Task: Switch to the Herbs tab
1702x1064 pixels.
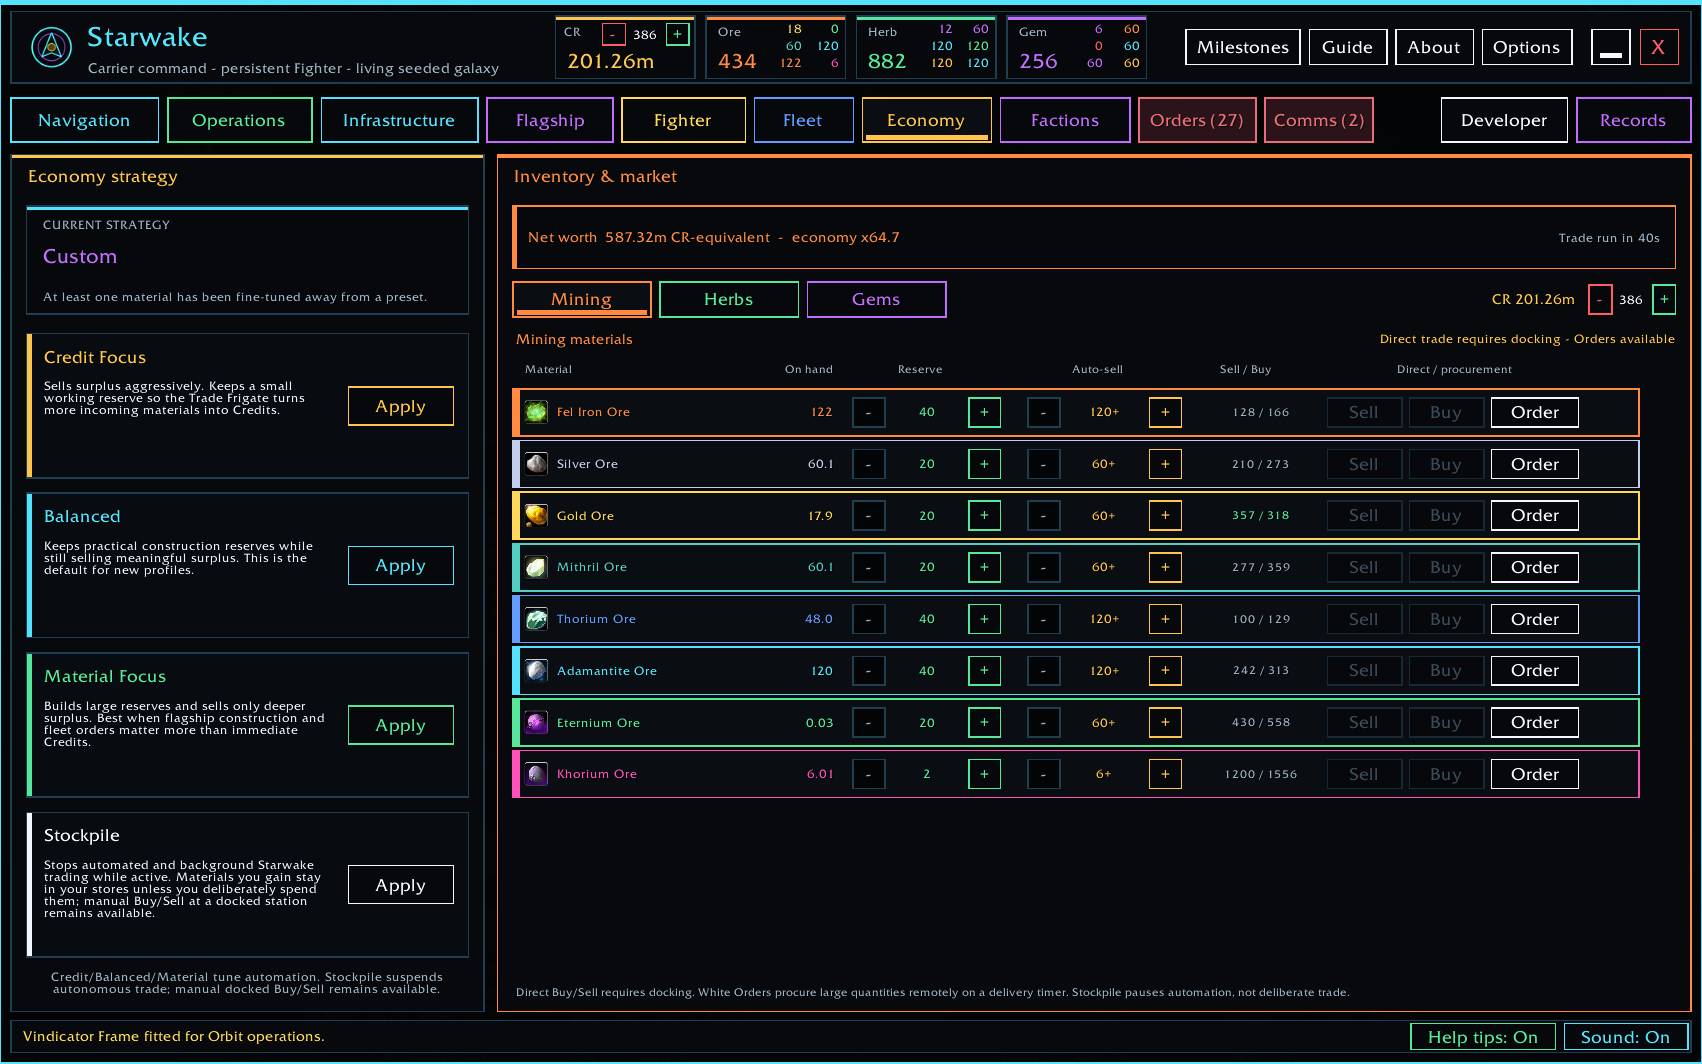Action: click(729, 299)
